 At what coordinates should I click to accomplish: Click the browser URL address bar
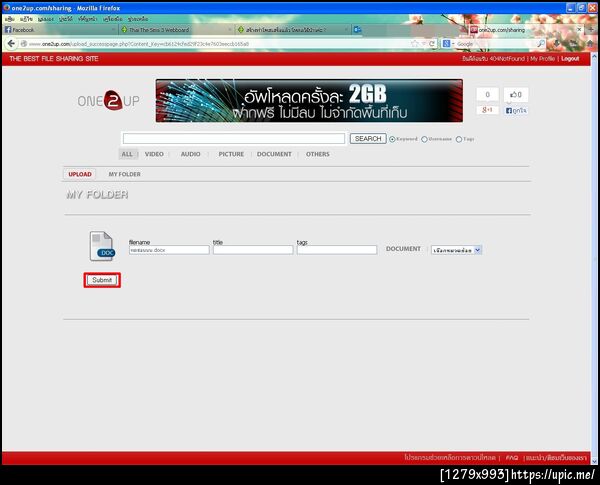[218, 44]
